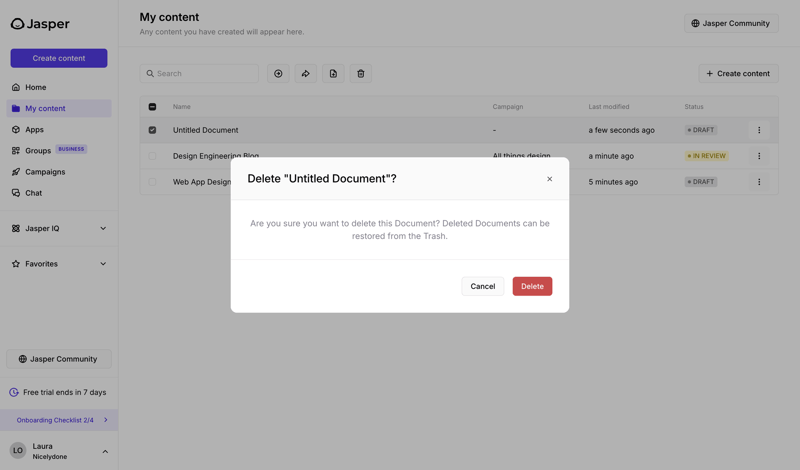Open the three-dot menu for Design Engineering Blog
The image size is (800, 470).
pyautogui.click(x=759, y=156)
